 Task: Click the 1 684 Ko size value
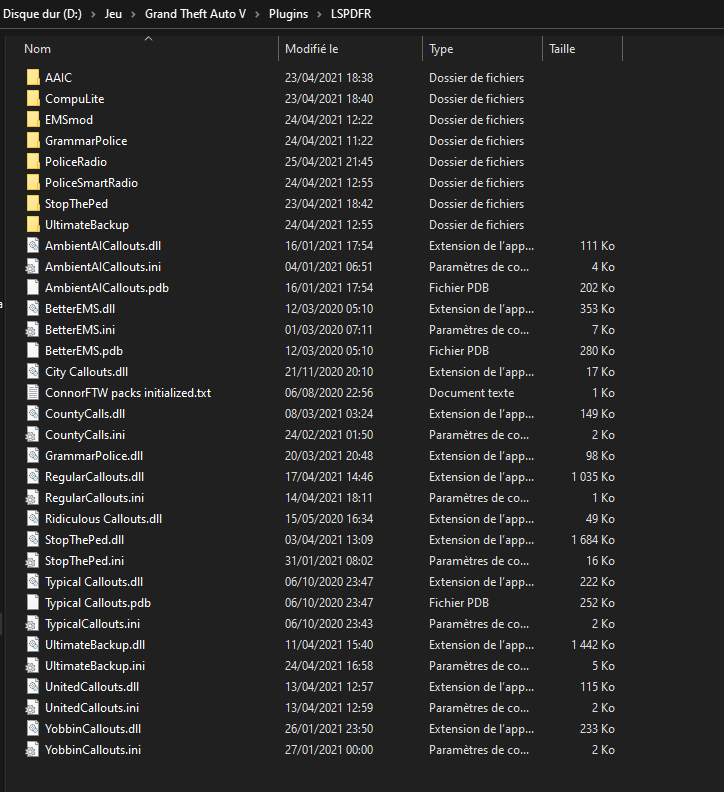(593, 540)
